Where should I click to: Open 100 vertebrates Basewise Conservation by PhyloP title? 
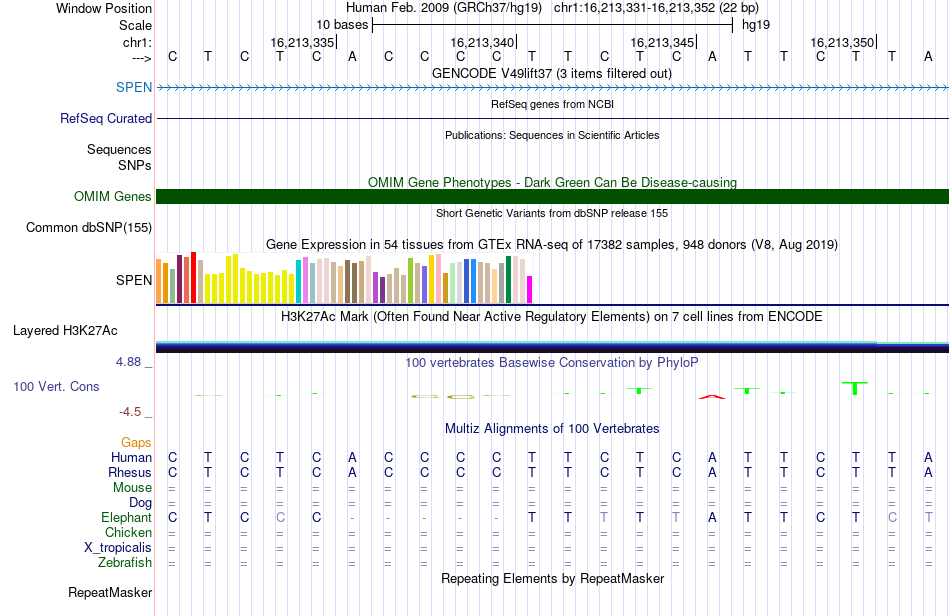pyautogui.click(x=552, y=363)
